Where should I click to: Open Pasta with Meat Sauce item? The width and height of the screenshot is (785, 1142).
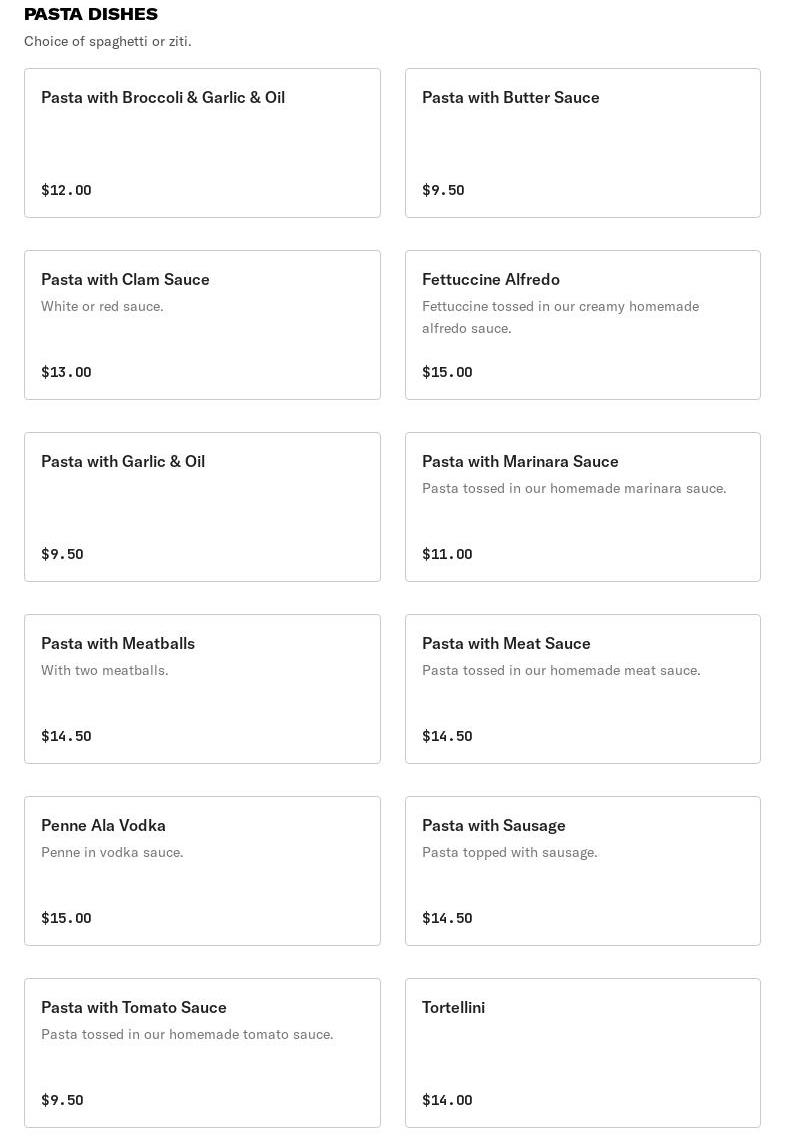(582, 689)
